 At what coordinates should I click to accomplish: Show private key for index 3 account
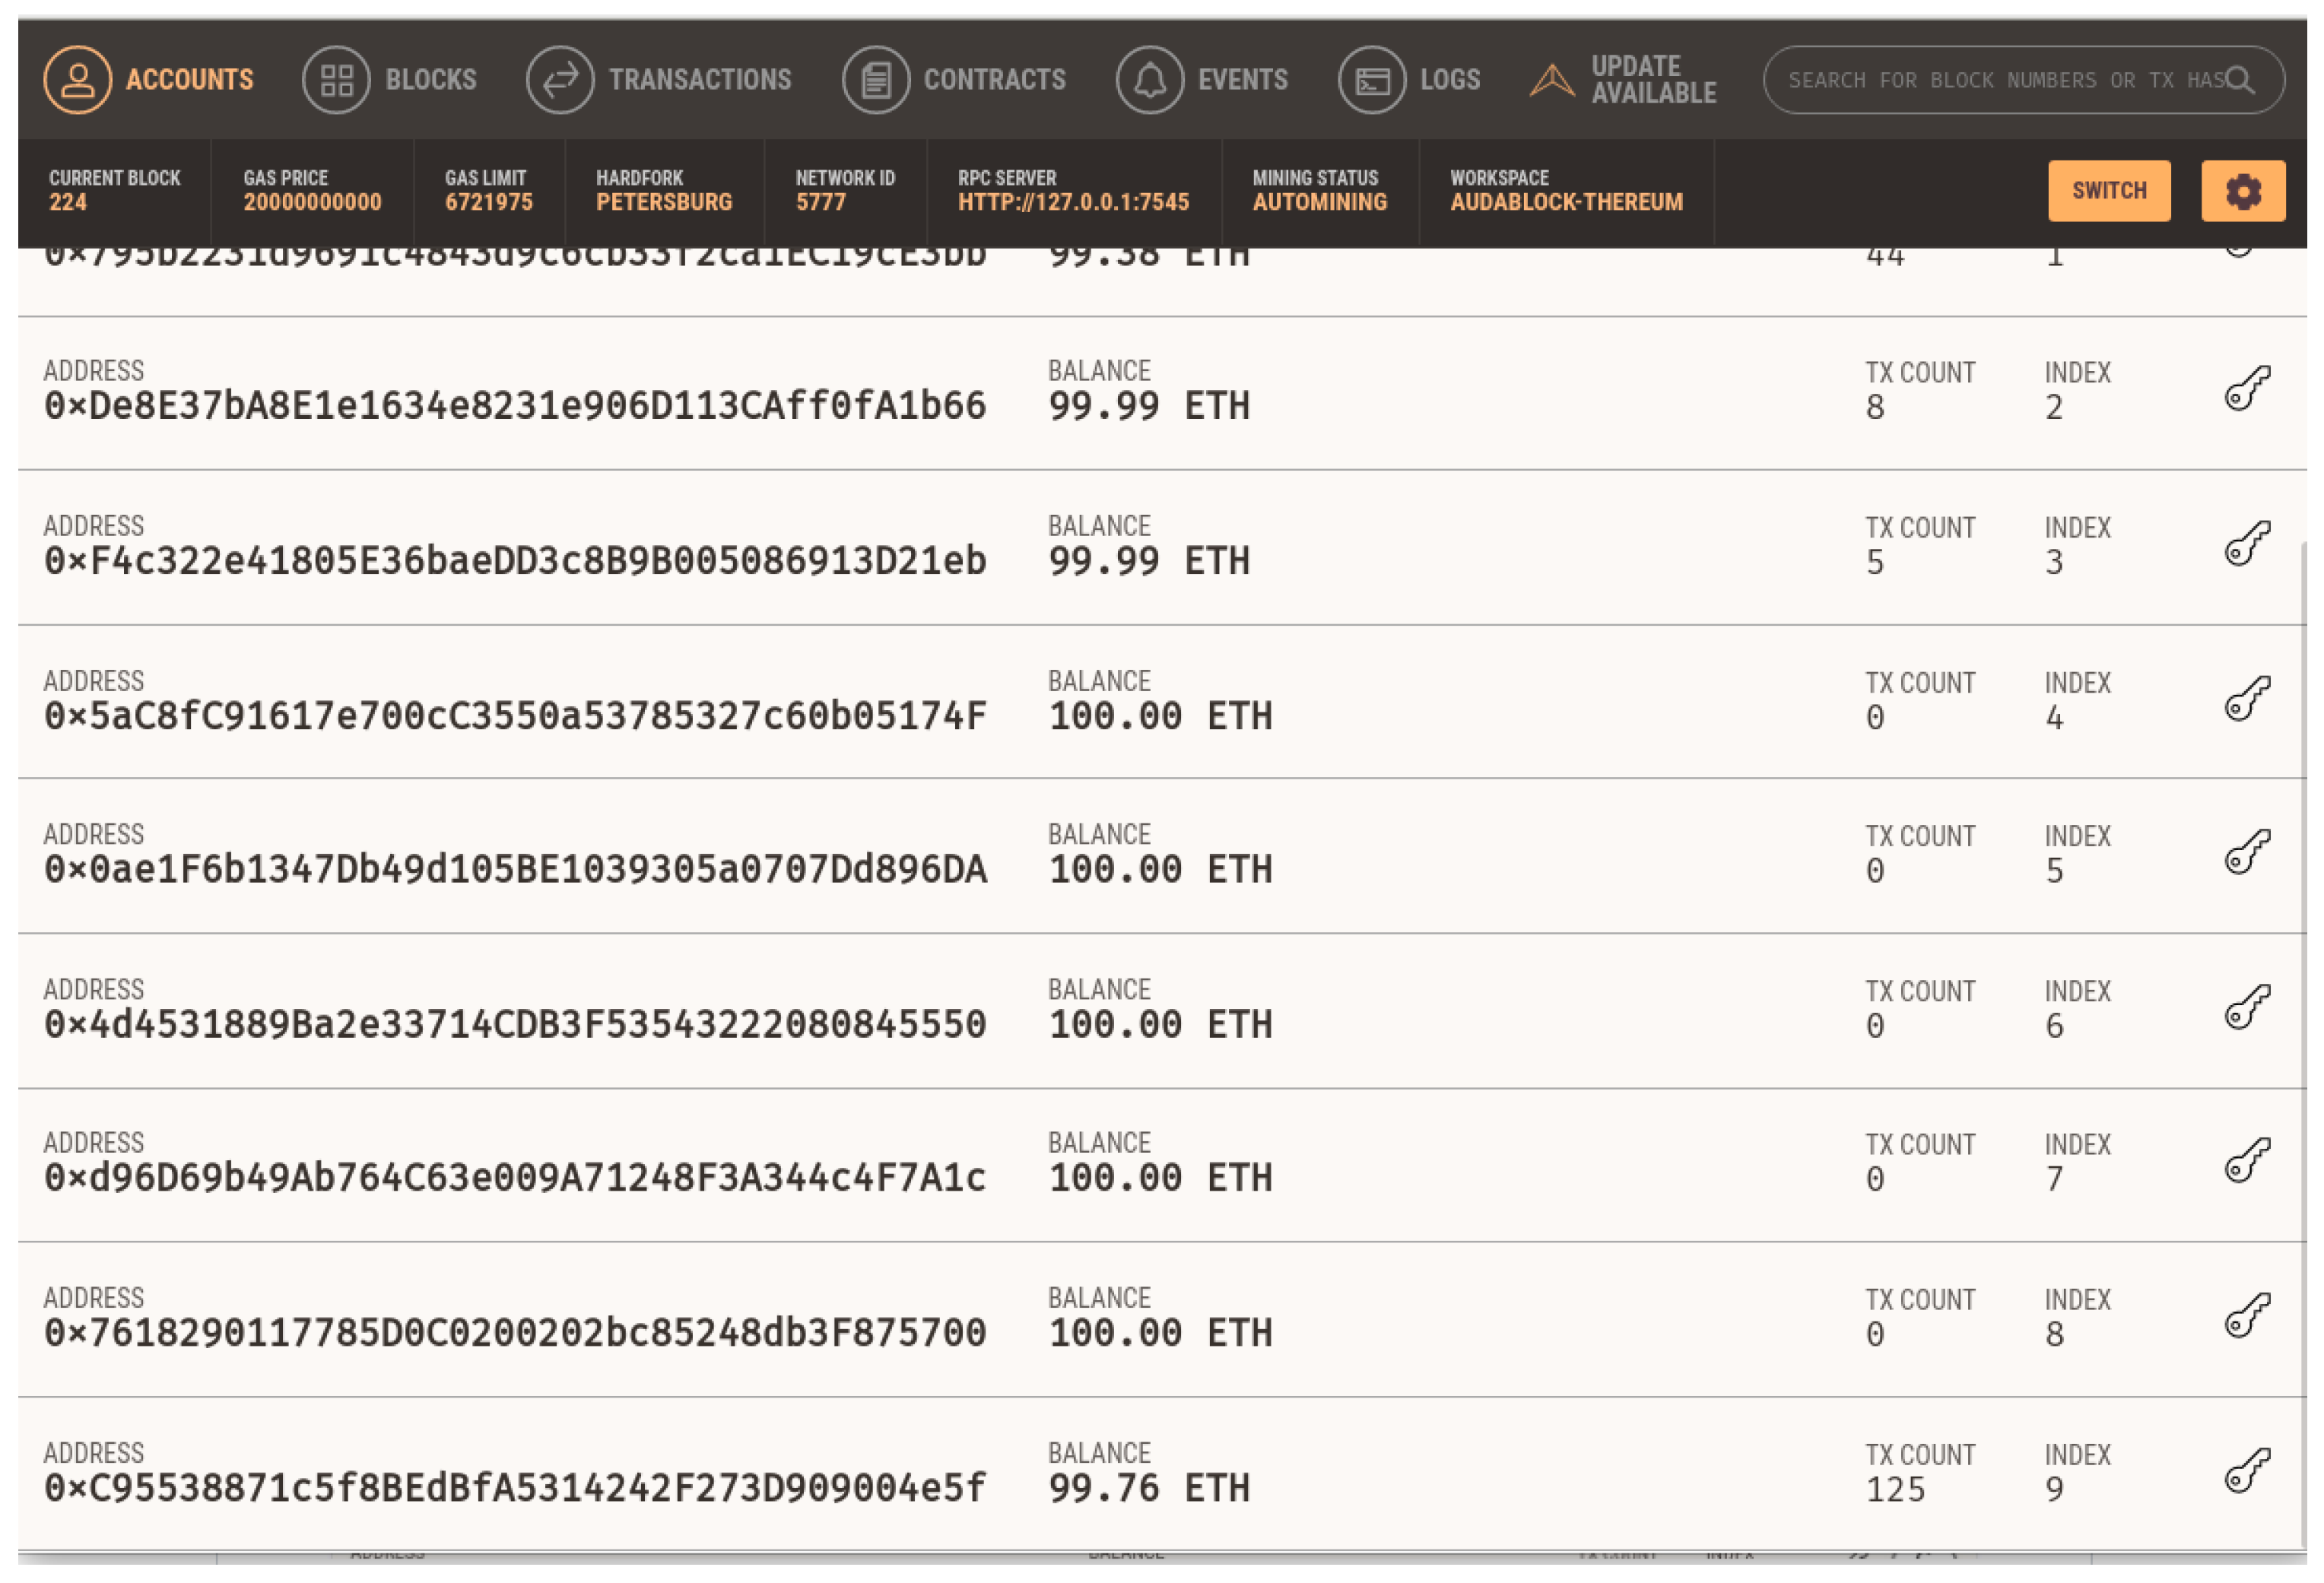[x=2247, y=543]
